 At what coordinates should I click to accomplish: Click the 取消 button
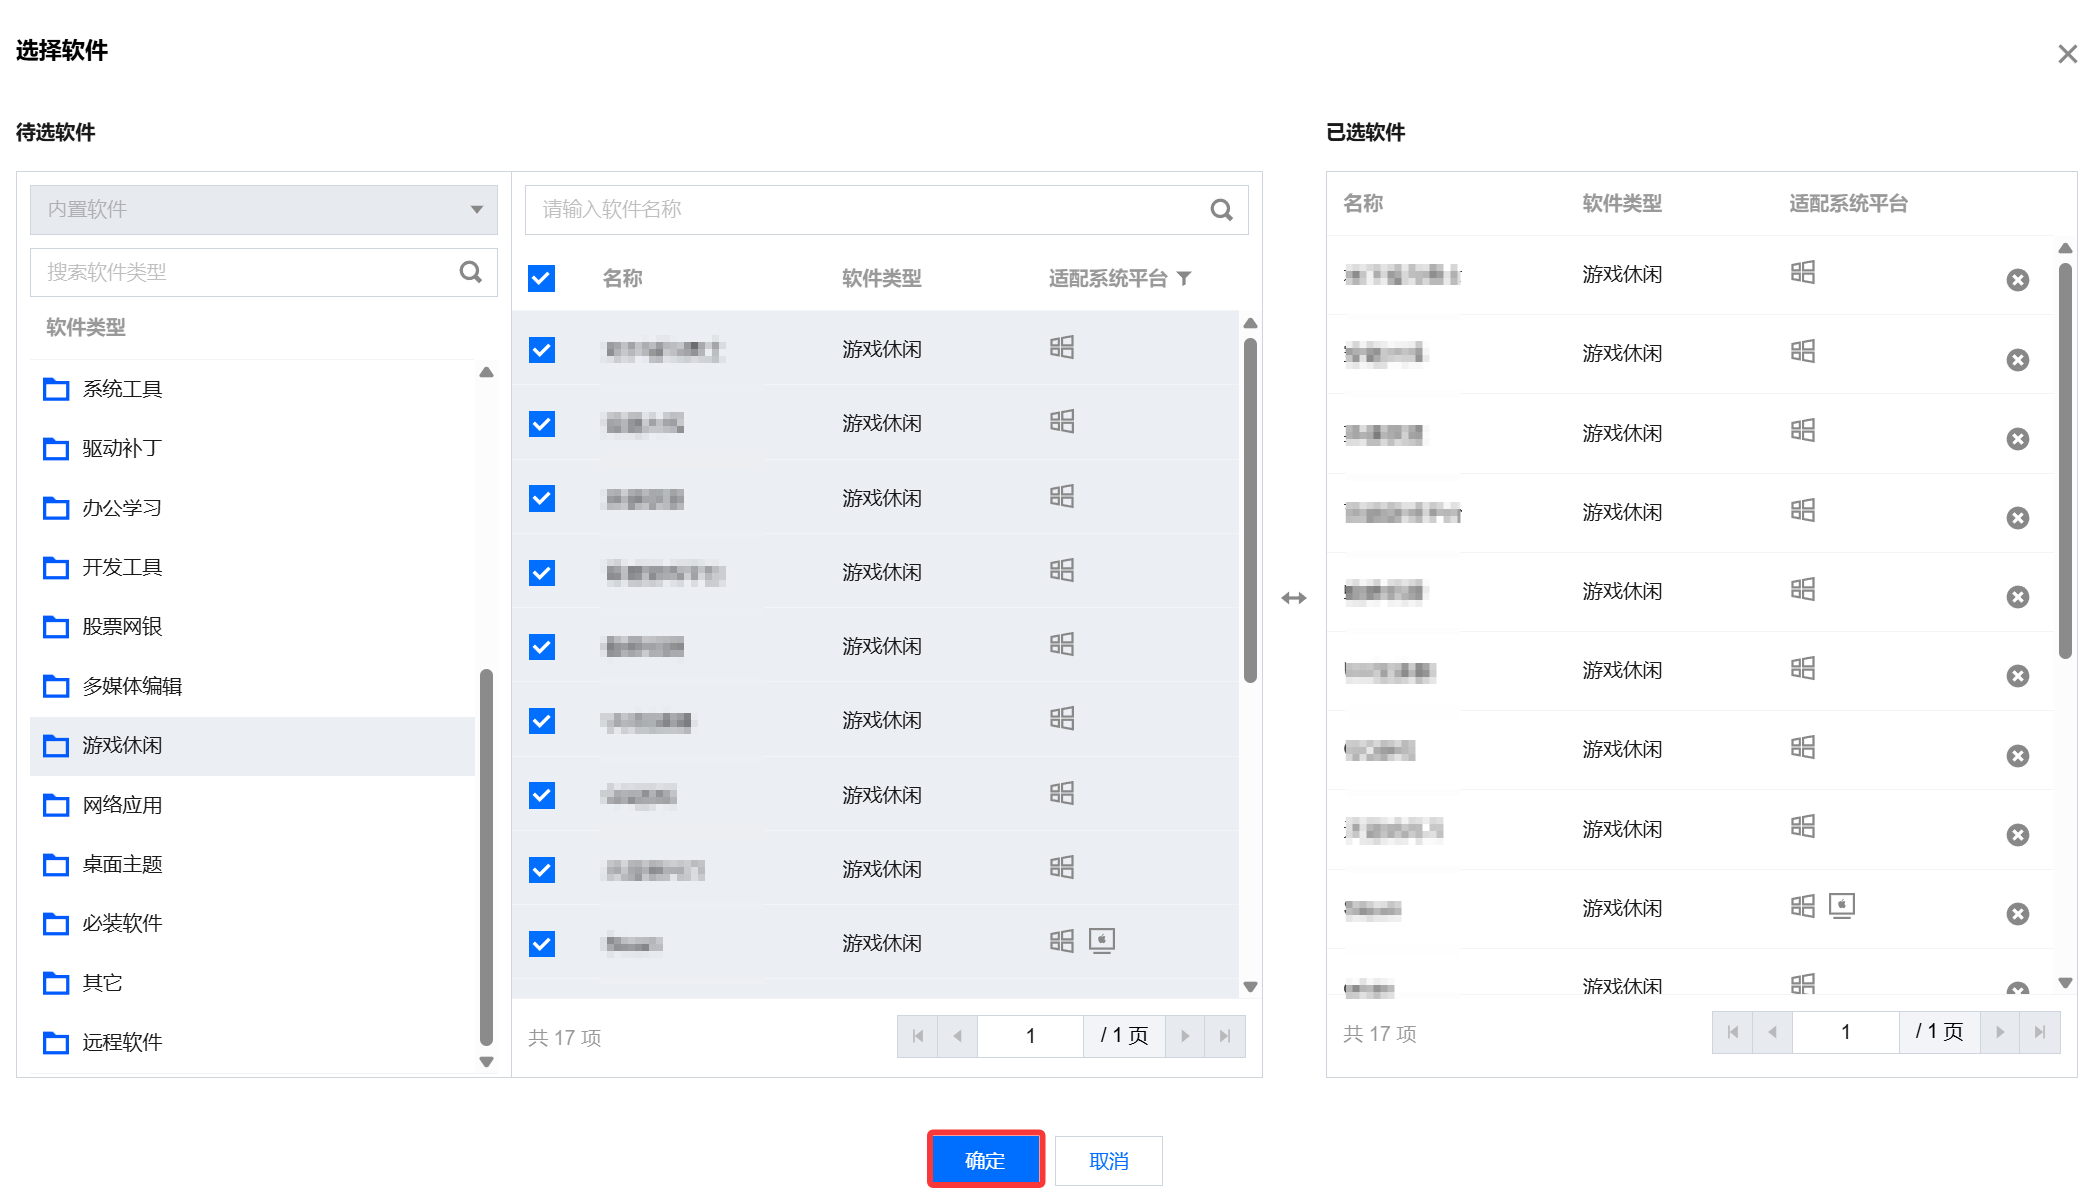(1109, 1161)
